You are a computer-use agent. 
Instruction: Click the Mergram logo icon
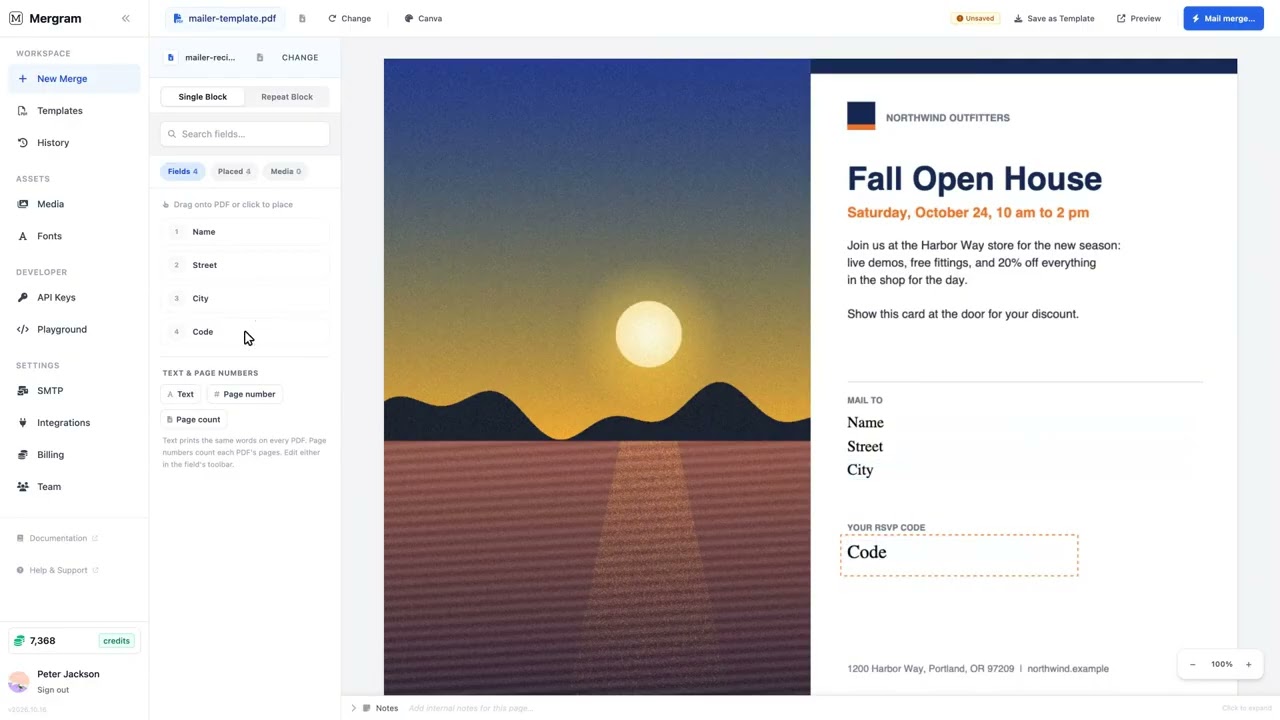(15, 18)
